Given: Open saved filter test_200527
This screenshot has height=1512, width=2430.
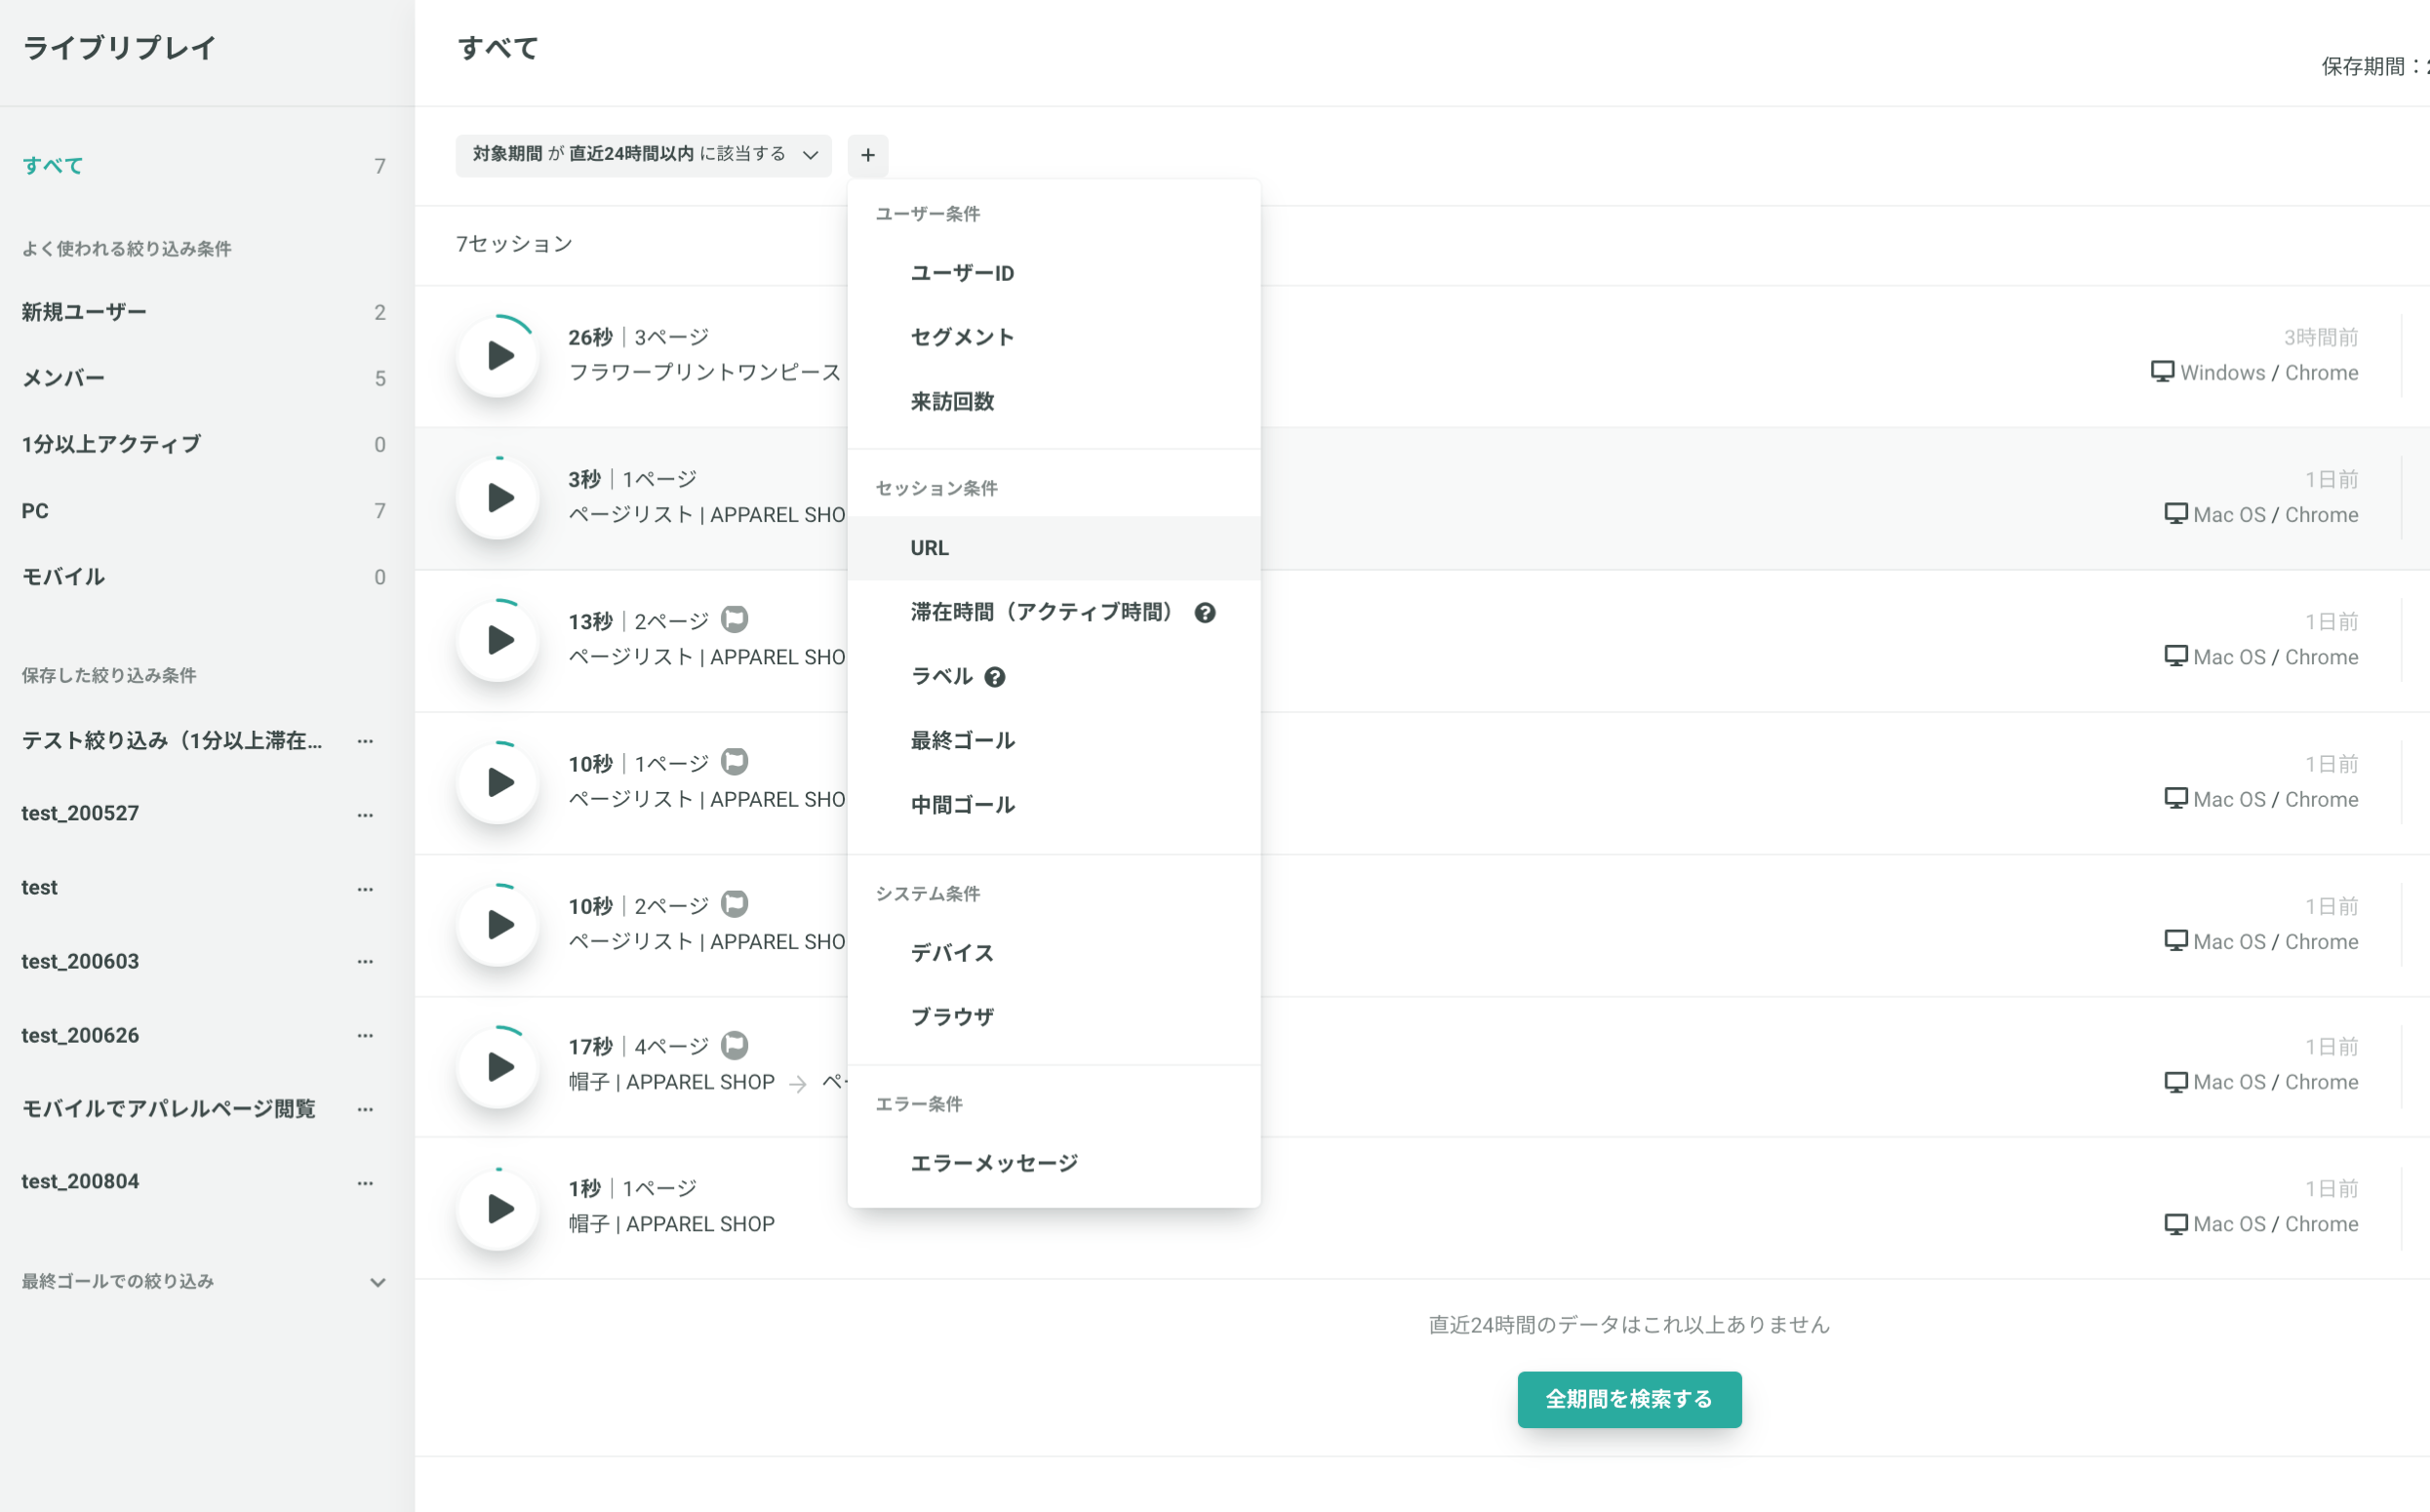Looking at the screenshot, I should [80, 814].
